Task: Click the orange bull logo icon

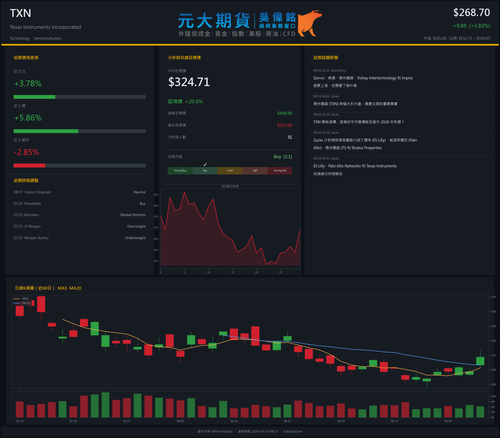Action: pos(310,23)
